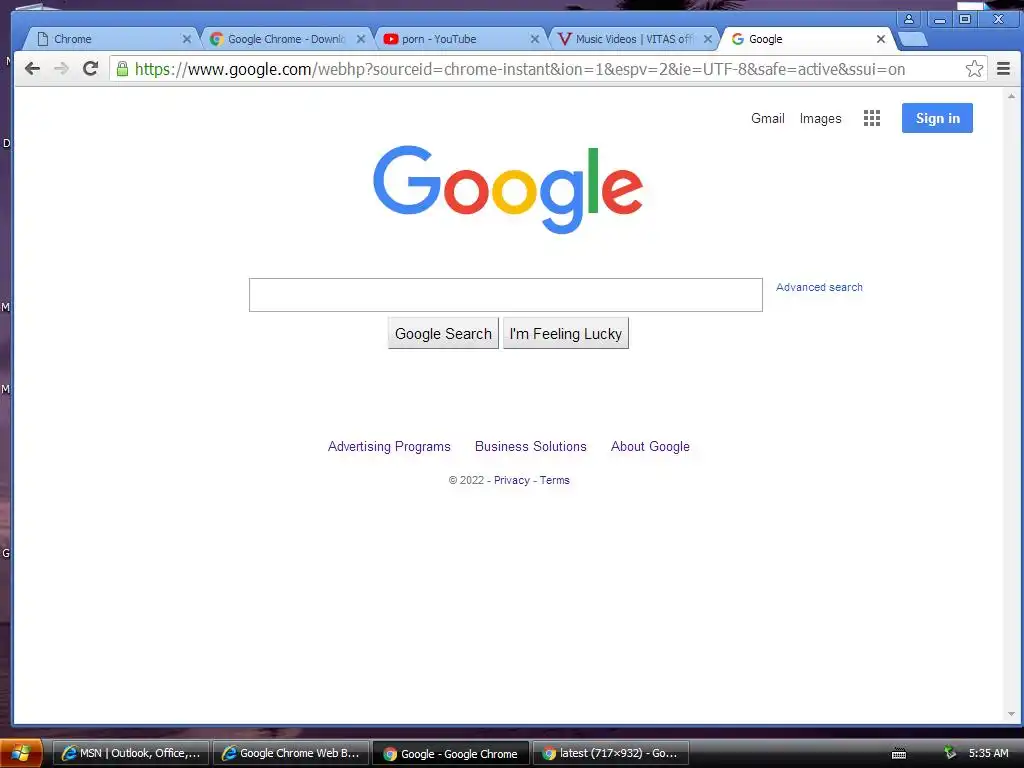This screenshot has height=768, width=1024.
Task: Click the blue Sign in button
Action: pos(937,118)
